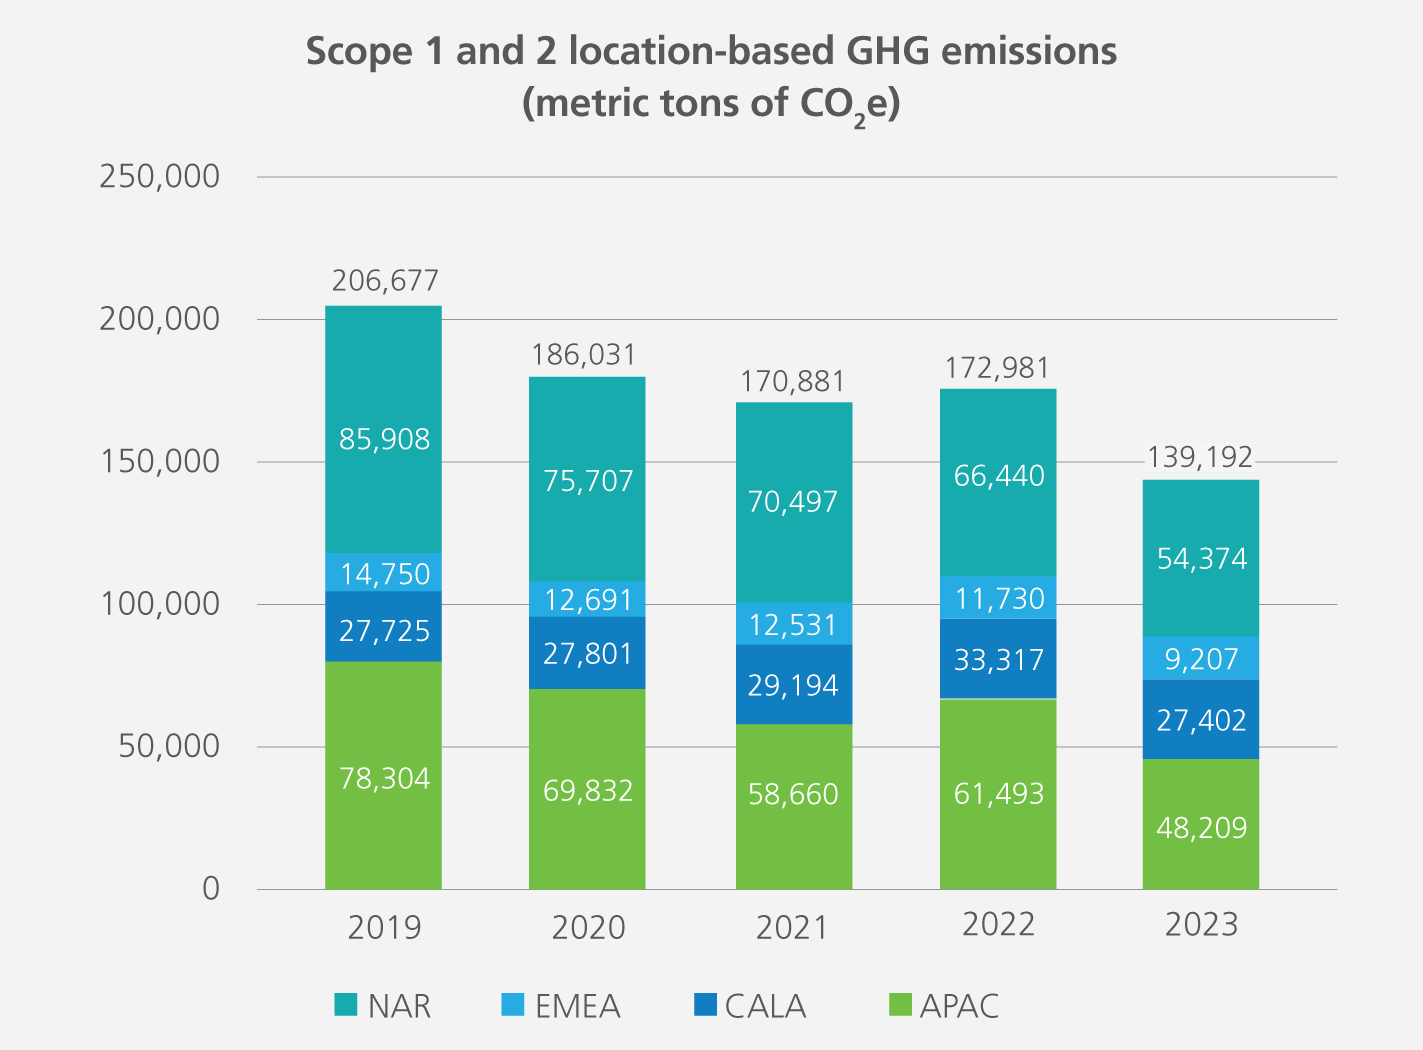1423x1050 pixels.
Task: Select the 2020 NAR segment 75,707
Action: point(587,479)
